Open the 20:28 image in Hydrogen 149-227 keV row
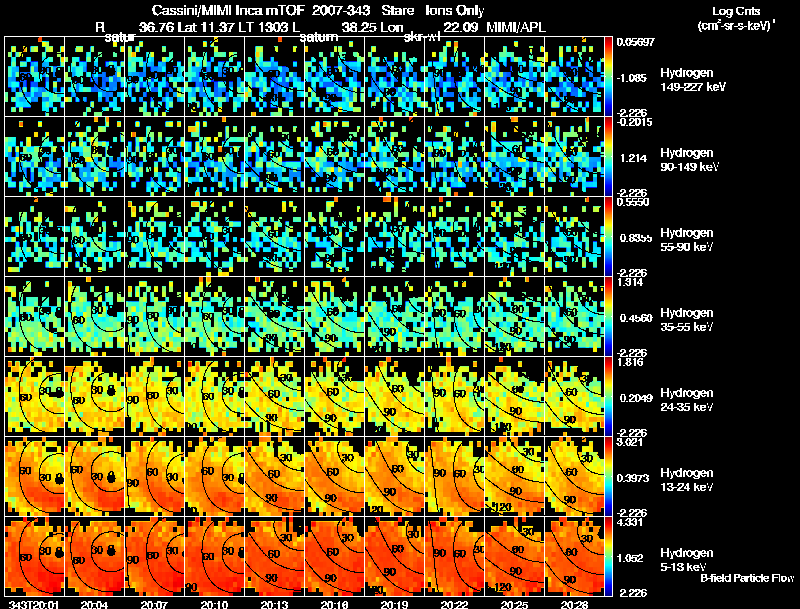This screenshot has height=609, width=800. pyautogui.click(x=574, y=76)
